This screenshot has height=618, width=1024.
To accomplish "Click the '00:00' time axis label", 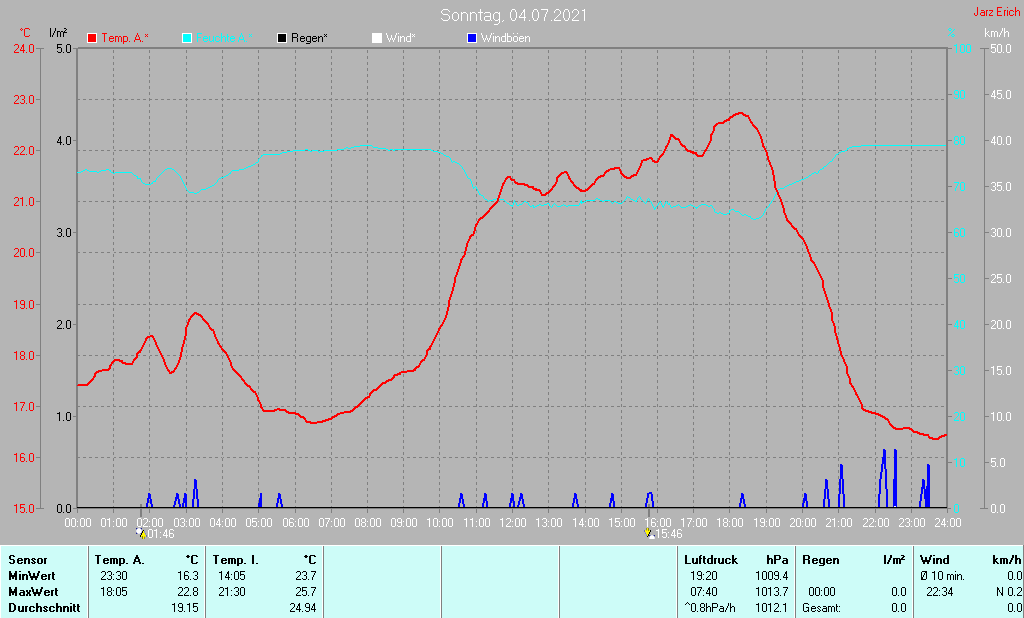I will click(x=78, y=523).
